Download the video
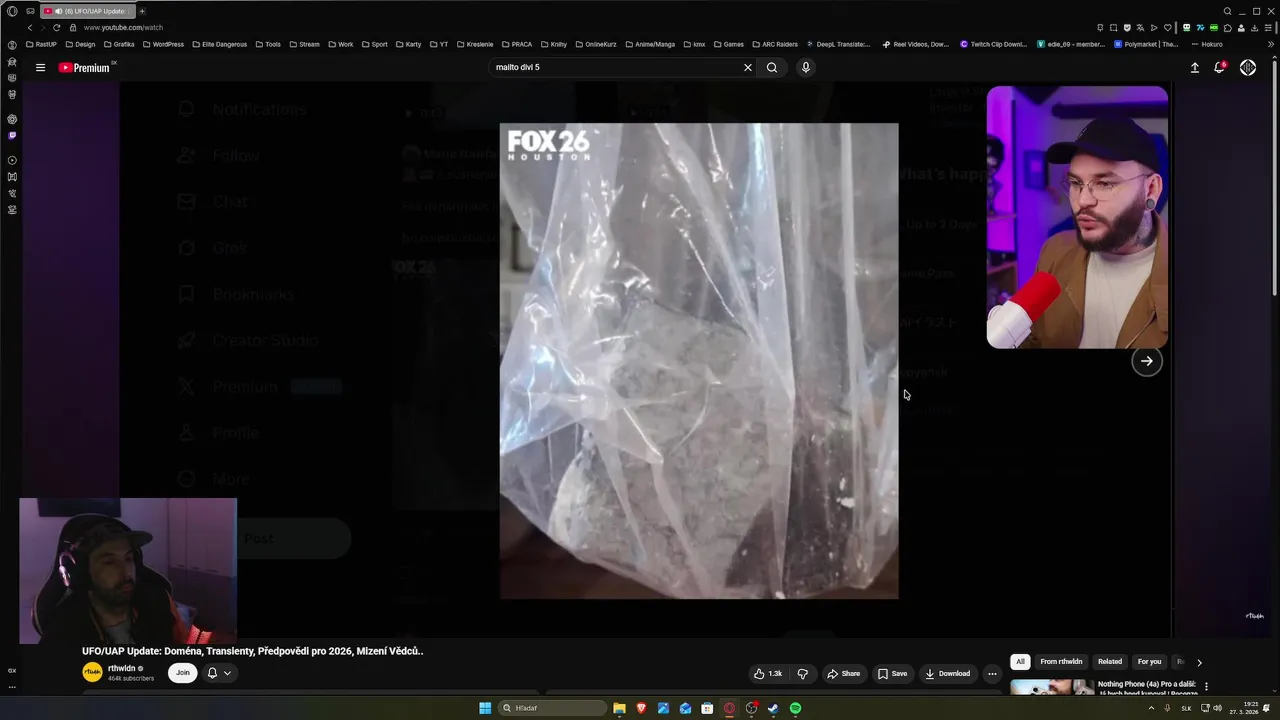Screen dimensions: 1280x720 pyautogui.click(x=947, y=674)
